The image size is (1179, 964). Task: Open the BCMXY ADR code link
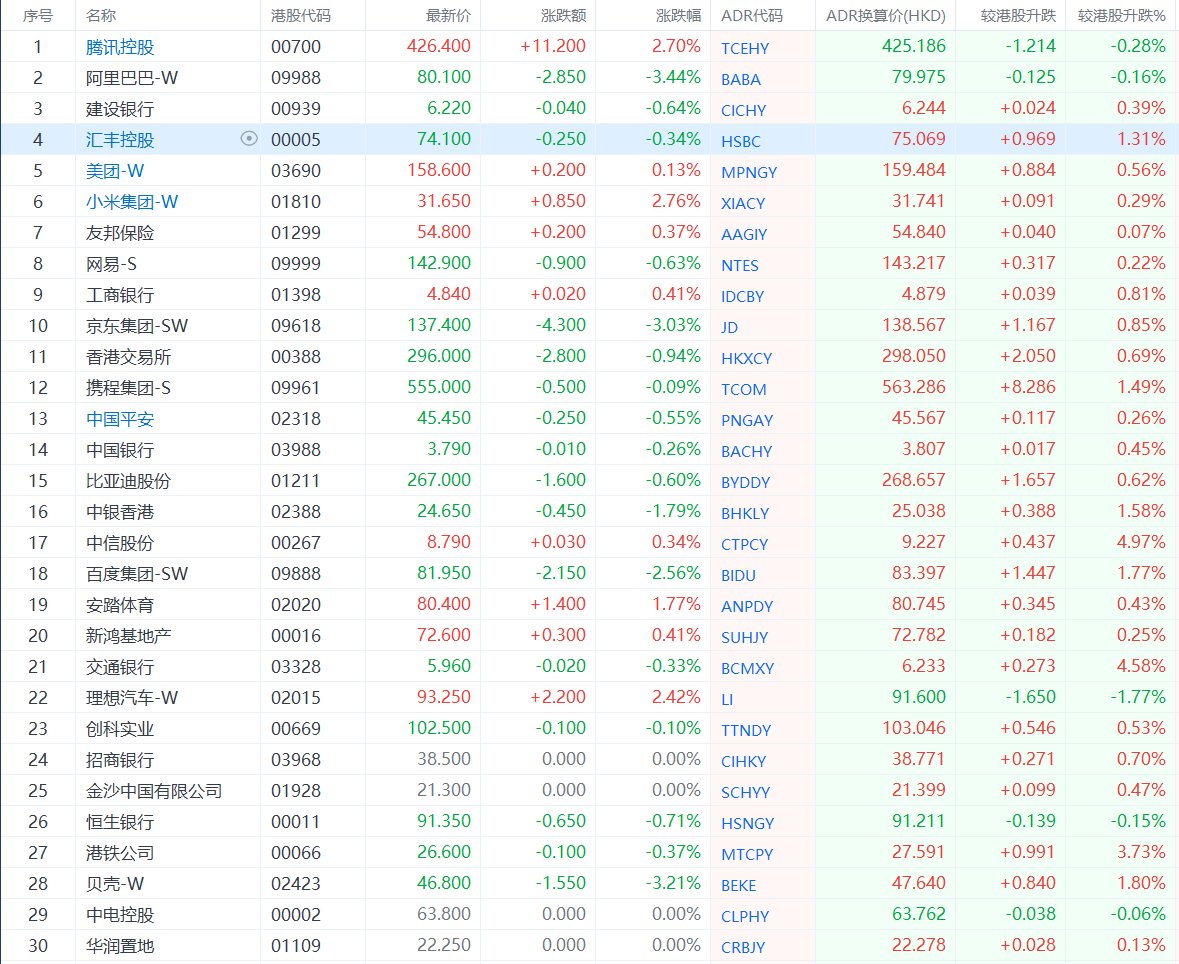747,668
